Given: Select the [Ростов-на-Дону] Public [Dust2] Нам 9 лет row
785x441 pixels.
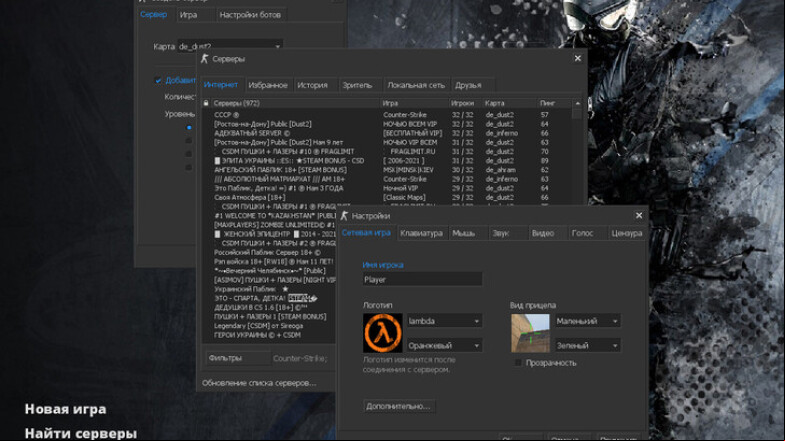Looking at the screenshot, I should click(x=388, y=142).
